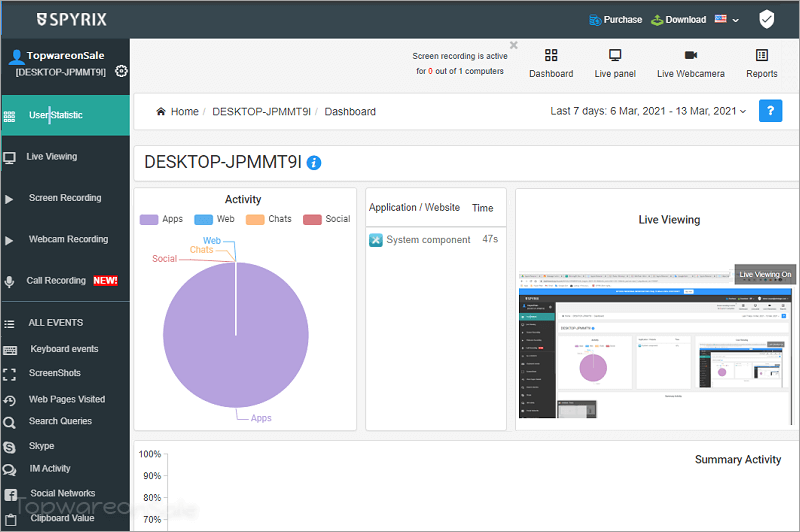This screenshot has height=532, width=800.
Task: Open the Dashboard grid icon
Action: tap(551, 55)
